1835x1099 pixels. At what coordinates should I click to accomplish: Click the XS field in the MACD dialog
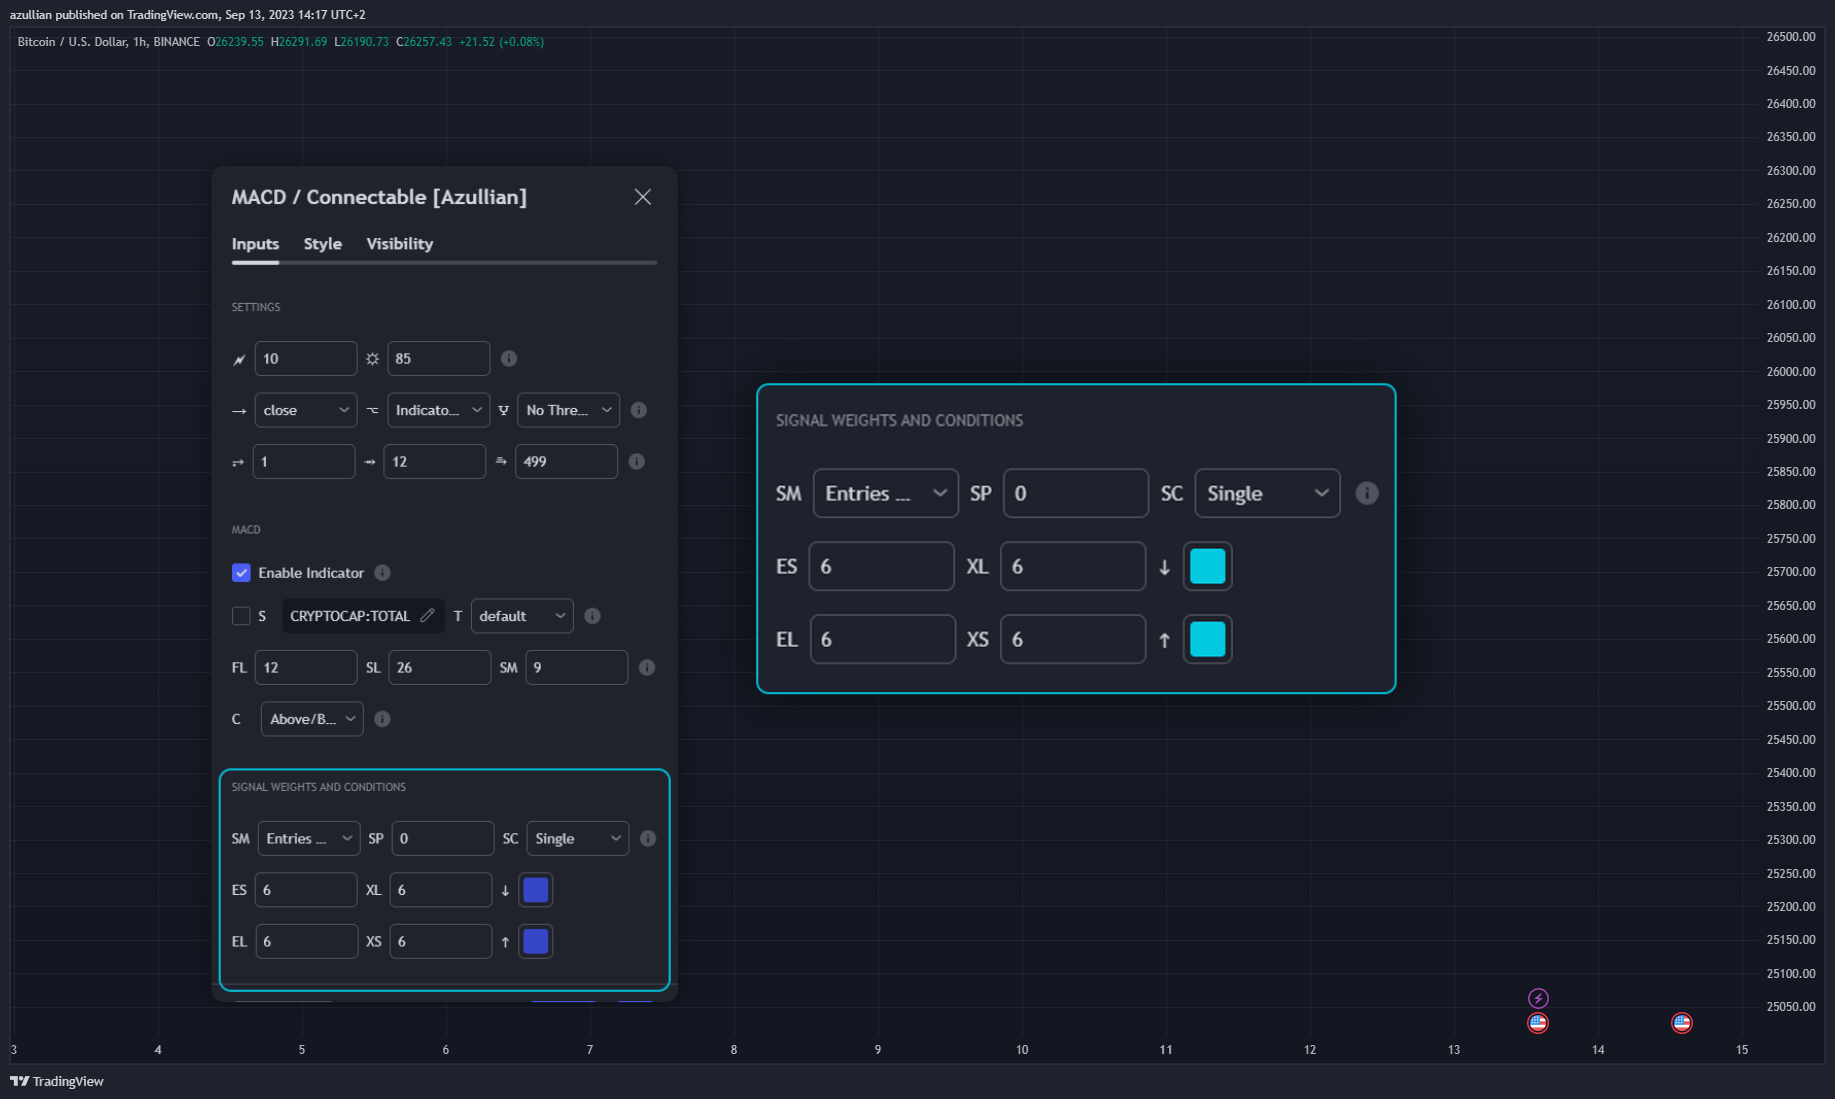(x=441, y=941)
